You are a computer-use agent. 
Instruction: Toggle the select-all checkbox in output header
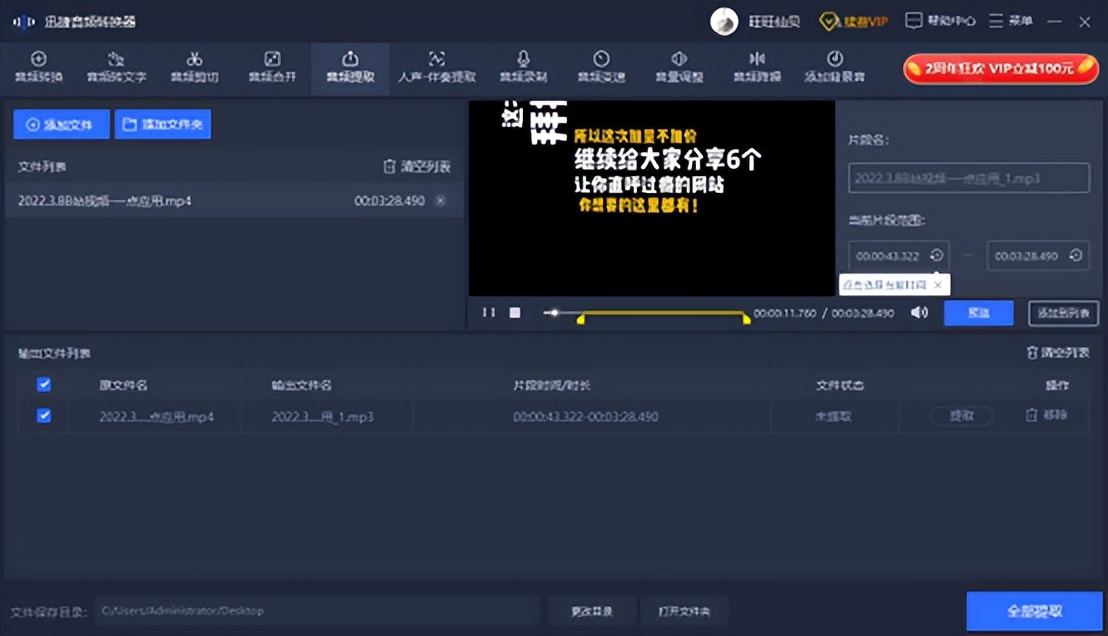click(44, 384)
